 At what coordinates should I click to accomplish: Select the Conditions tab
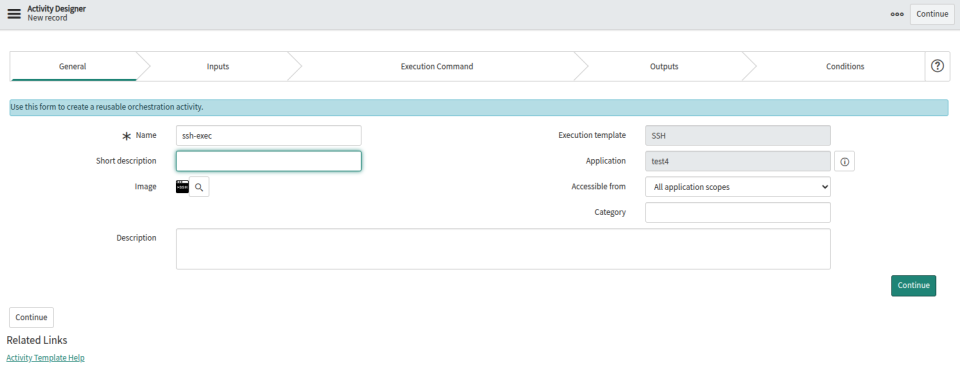(845, 66)
